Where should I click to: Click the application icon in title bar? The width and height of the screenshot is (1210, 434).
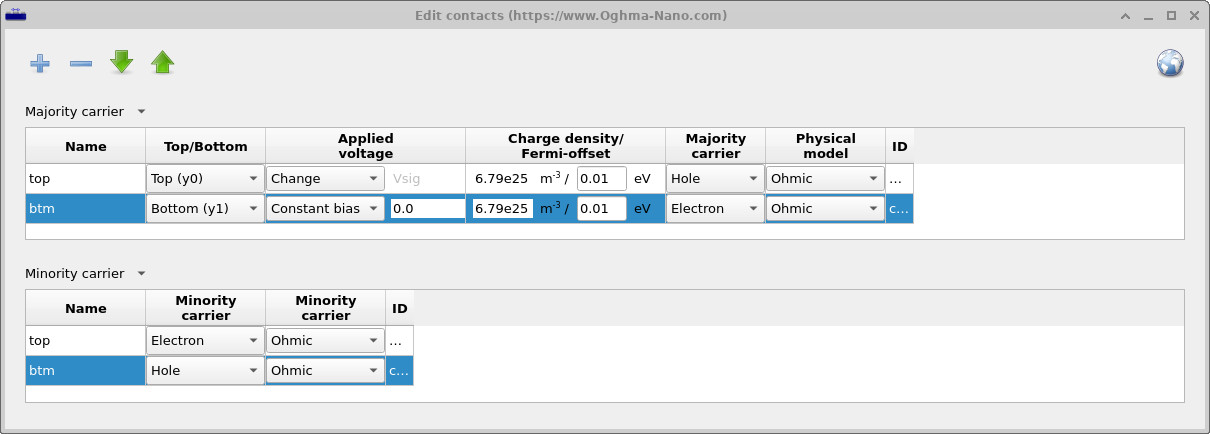[16, 15]
